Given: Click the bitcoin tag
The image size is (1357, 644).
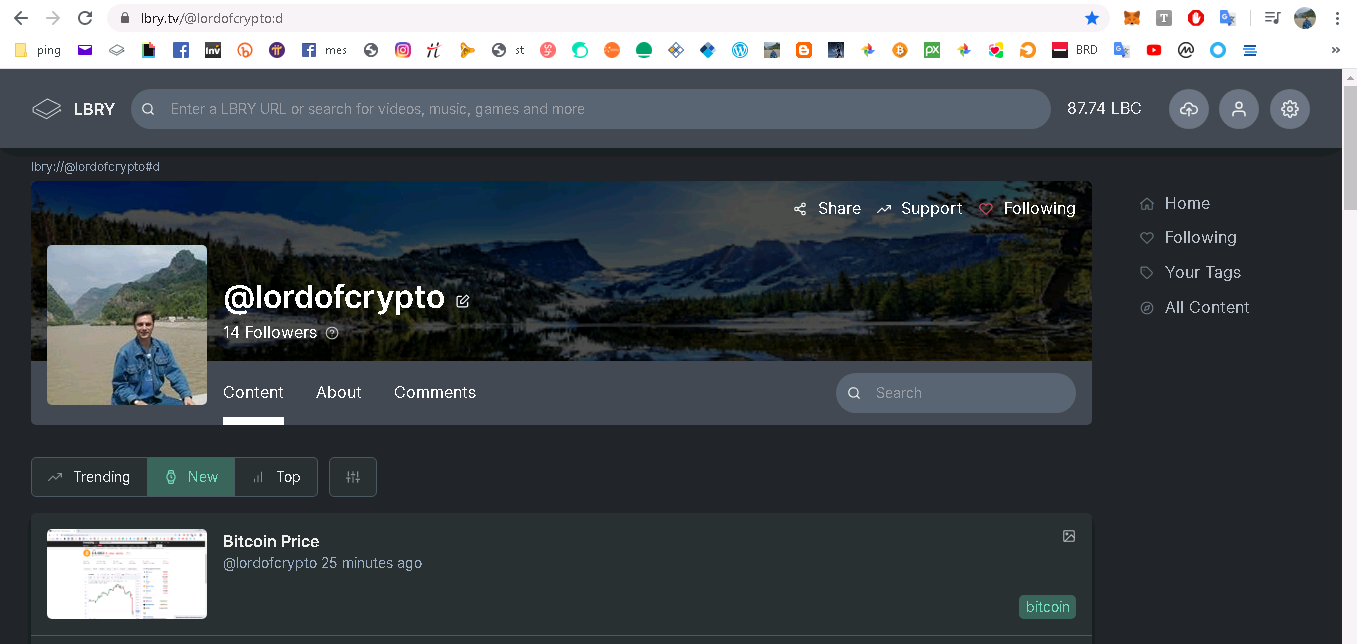Looking at the screenshot, I should tap(1047, 607).
